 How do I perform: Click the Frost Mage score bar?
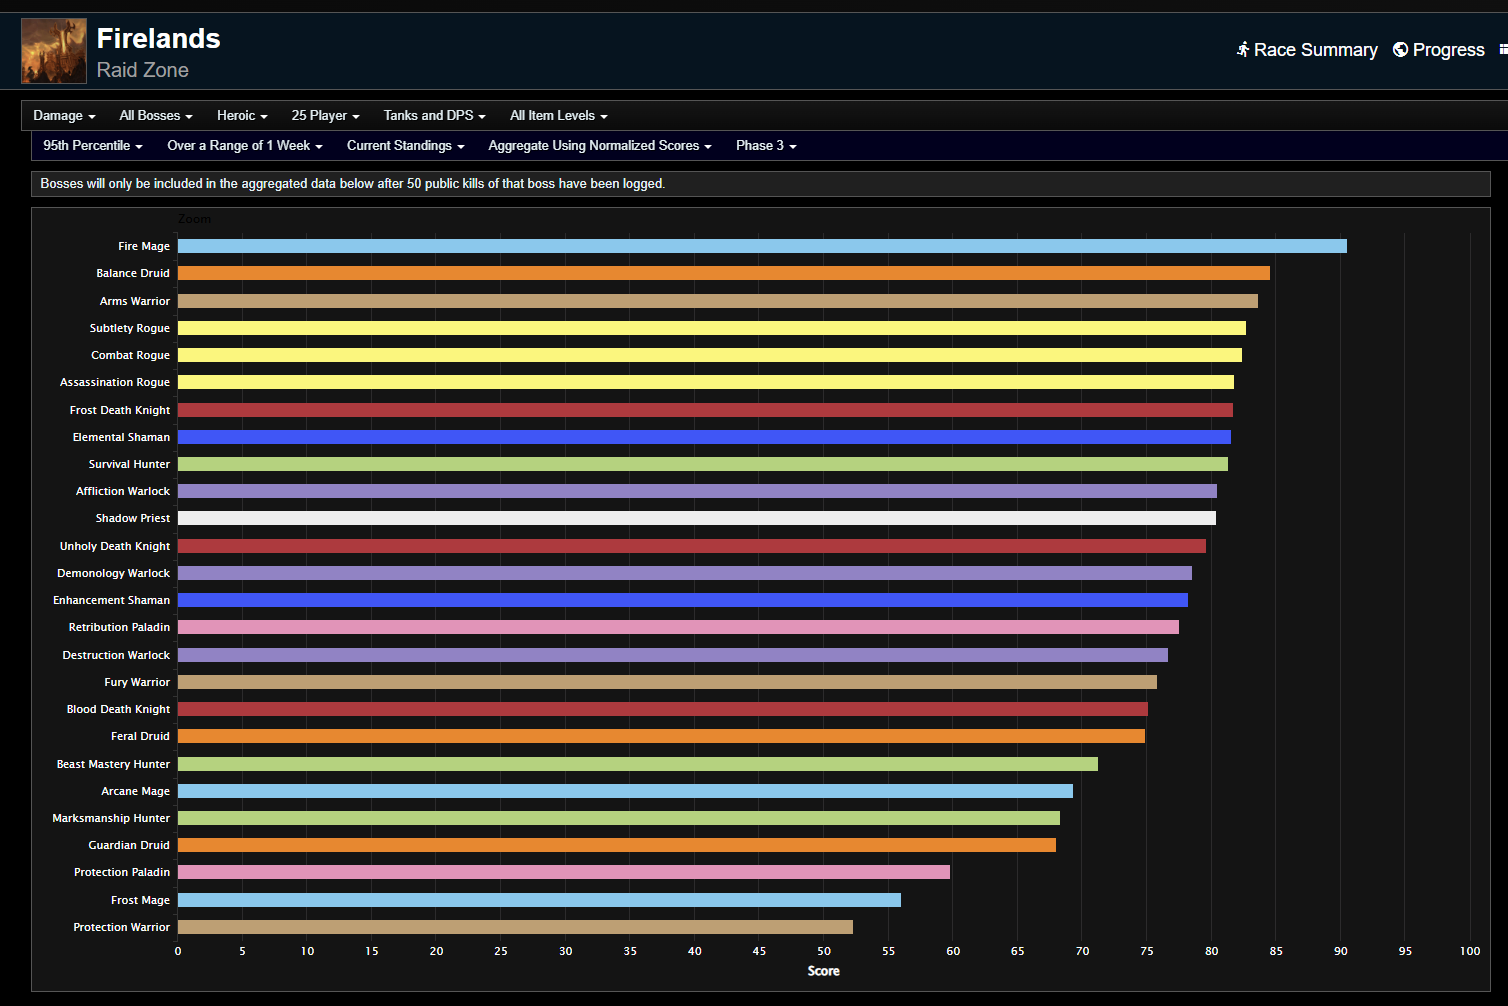coord(539,900)
